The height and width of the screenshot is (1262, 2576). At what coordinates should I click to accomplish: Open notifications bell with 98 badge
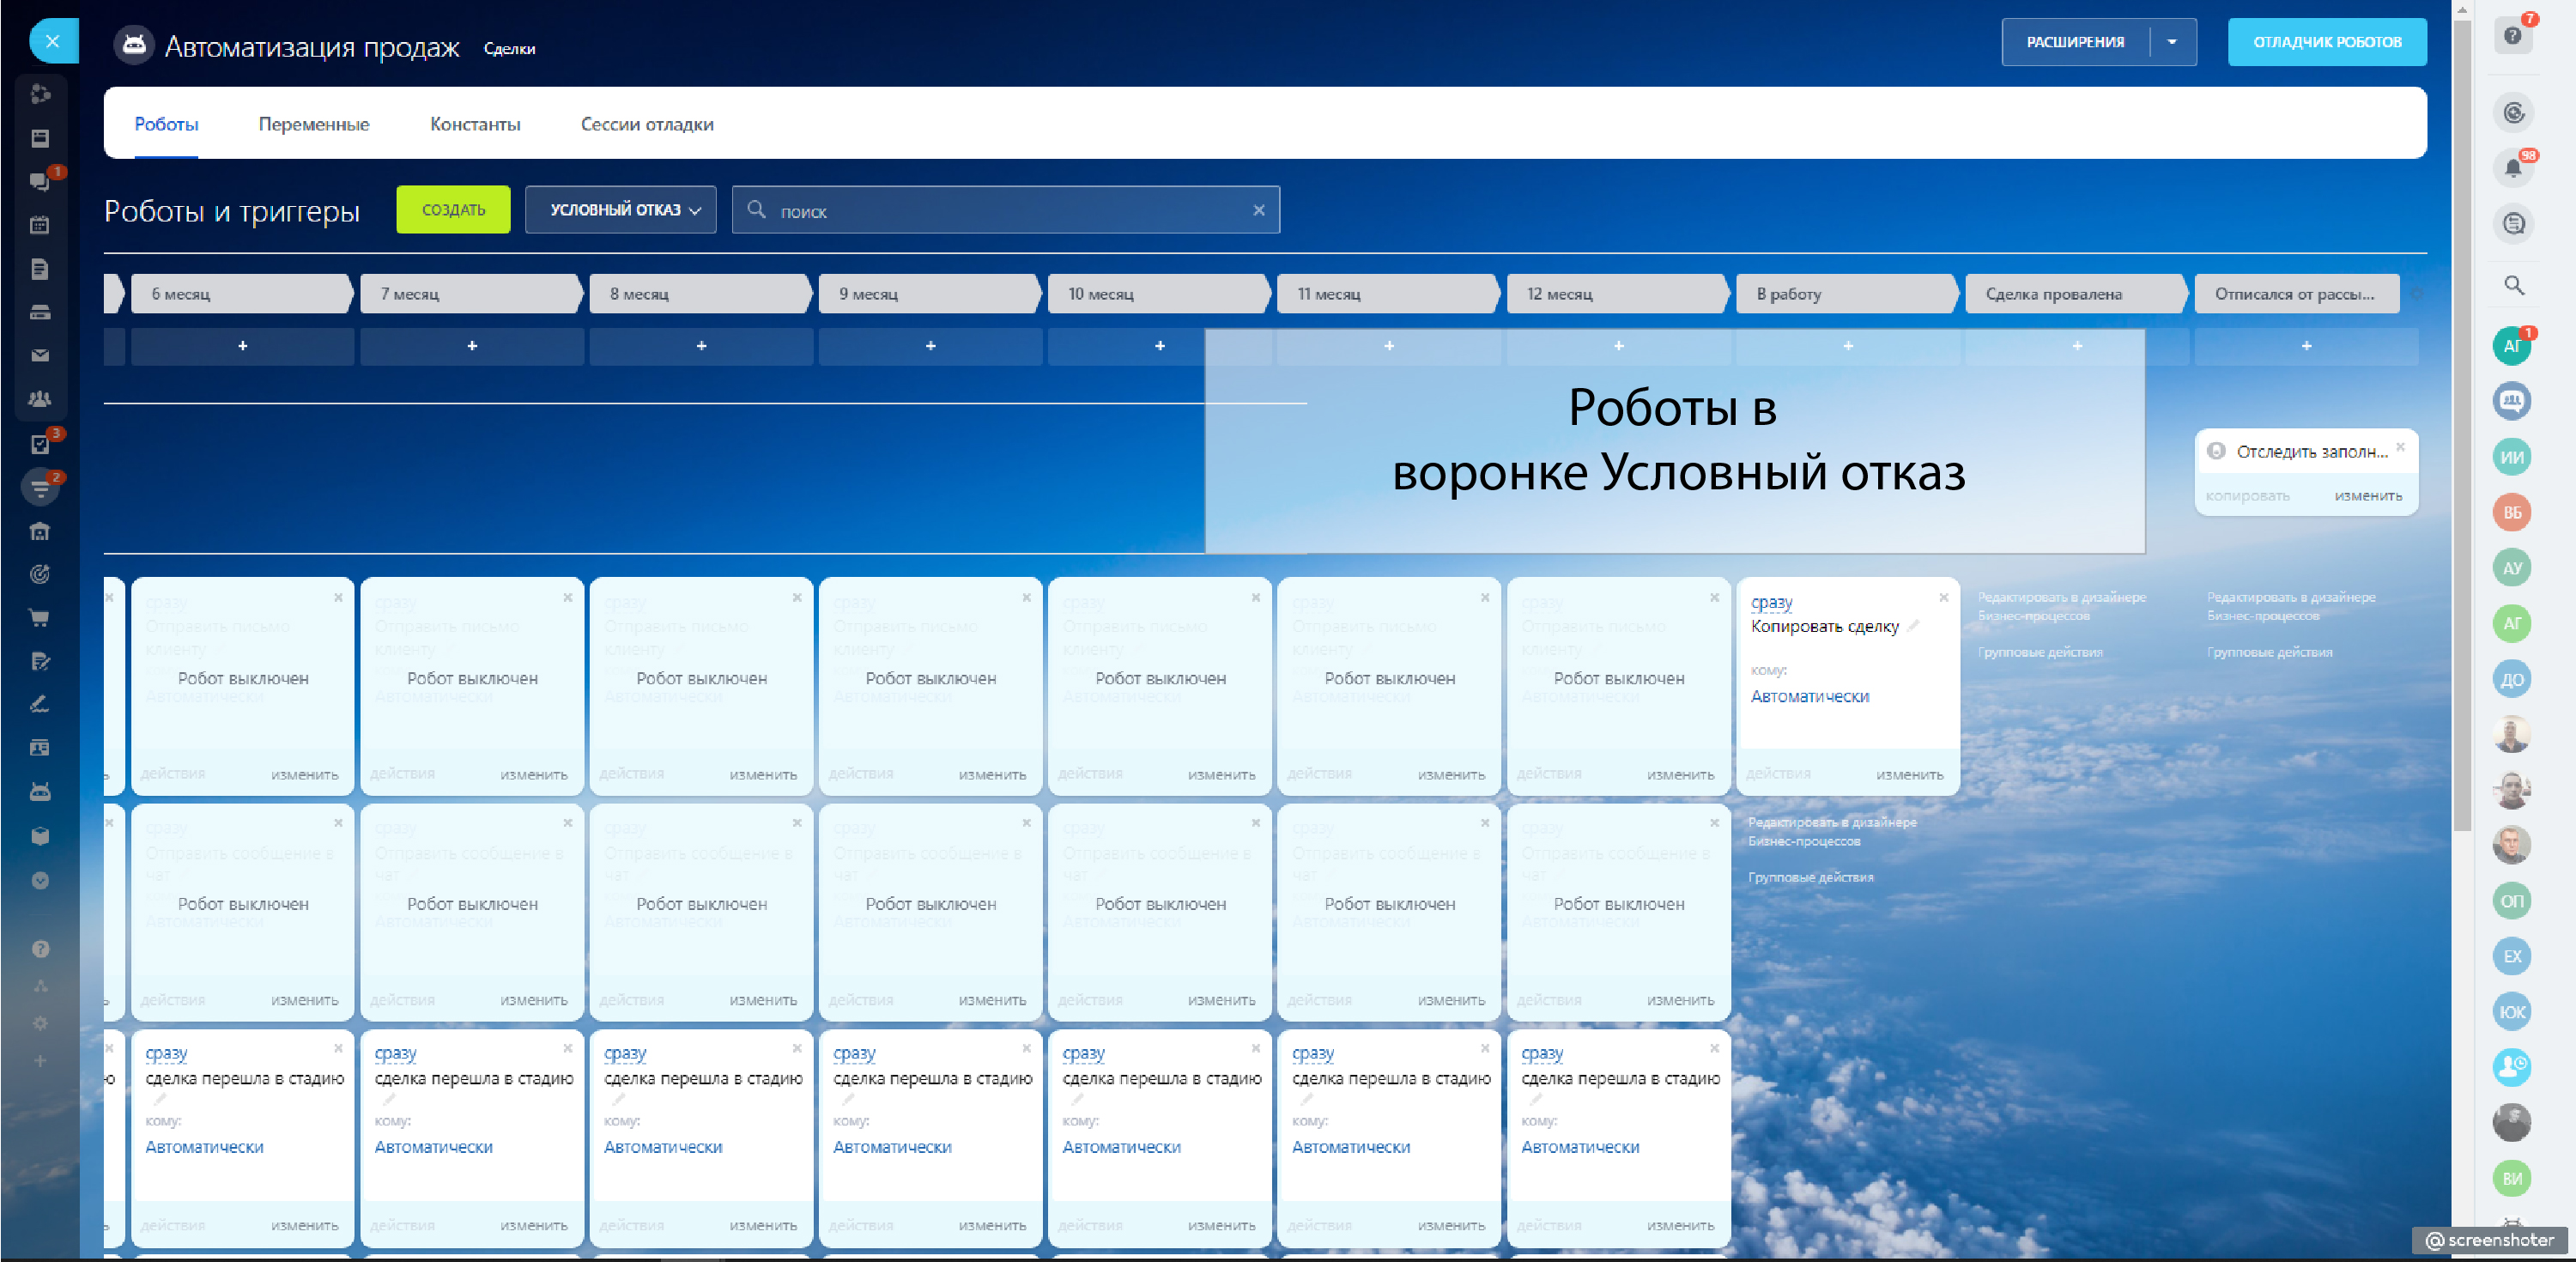(x=2512, y=168)
